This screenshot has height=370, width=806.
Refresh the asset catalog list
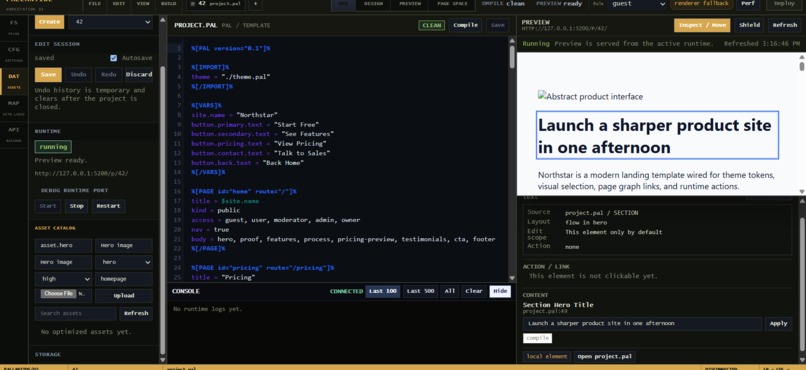(136, 313)
